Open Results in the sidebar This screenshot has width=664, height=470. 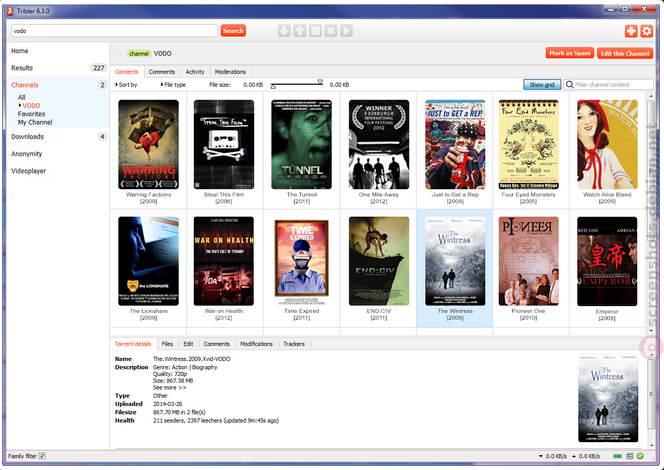pos(22,68)
